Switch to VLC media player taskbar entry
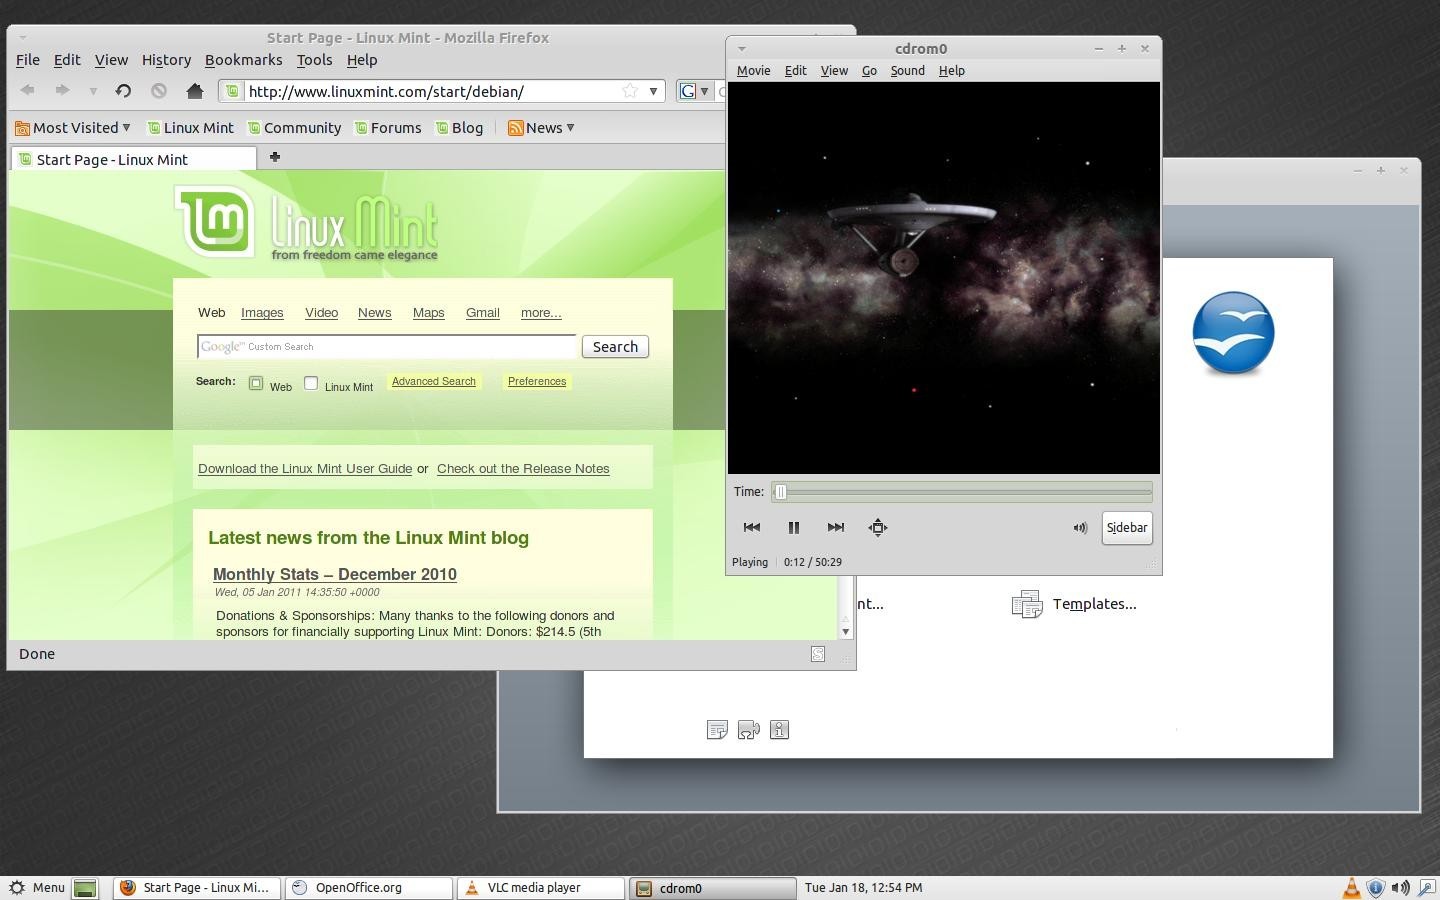Viewport: 1440px width, 900px height. click(541, 887)
